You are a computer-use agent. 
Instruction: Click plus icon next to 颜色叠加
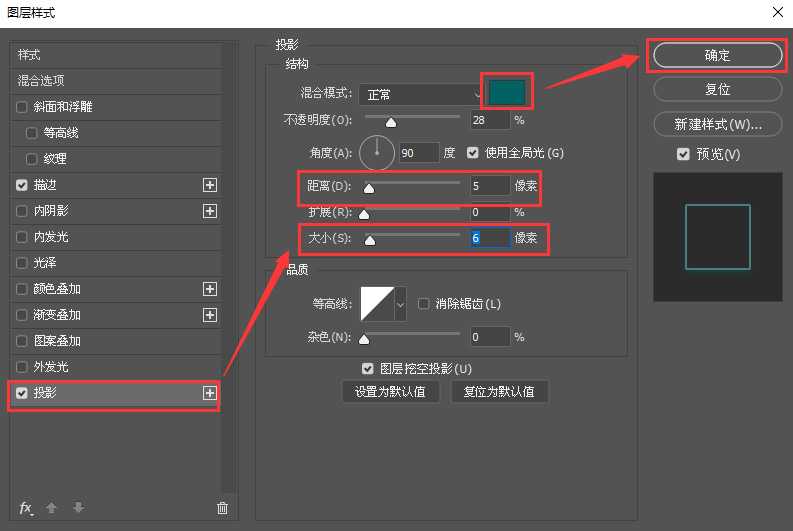210,289
